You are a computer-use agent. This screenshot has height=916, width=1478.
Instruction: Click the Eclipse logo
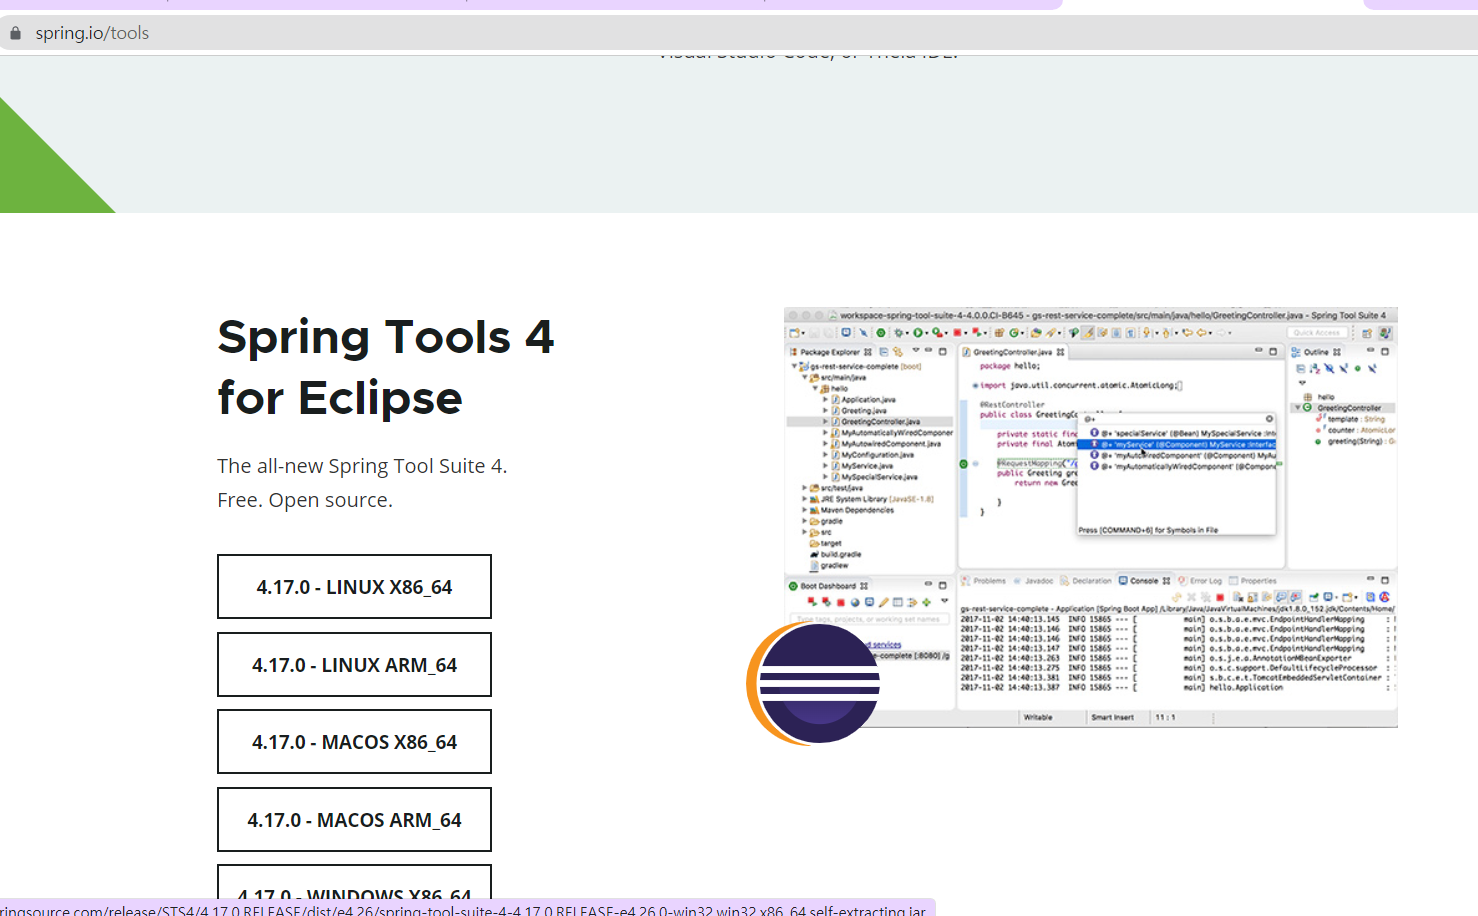(813, 684)
